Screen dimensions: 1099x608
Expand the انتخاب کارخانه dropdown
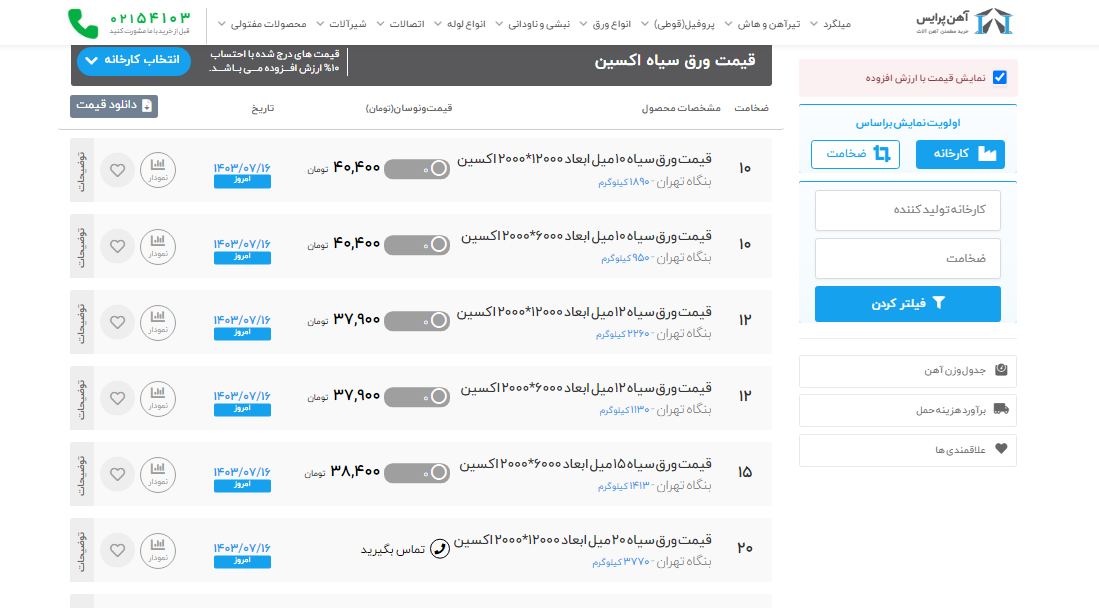[x=133, y=60]
